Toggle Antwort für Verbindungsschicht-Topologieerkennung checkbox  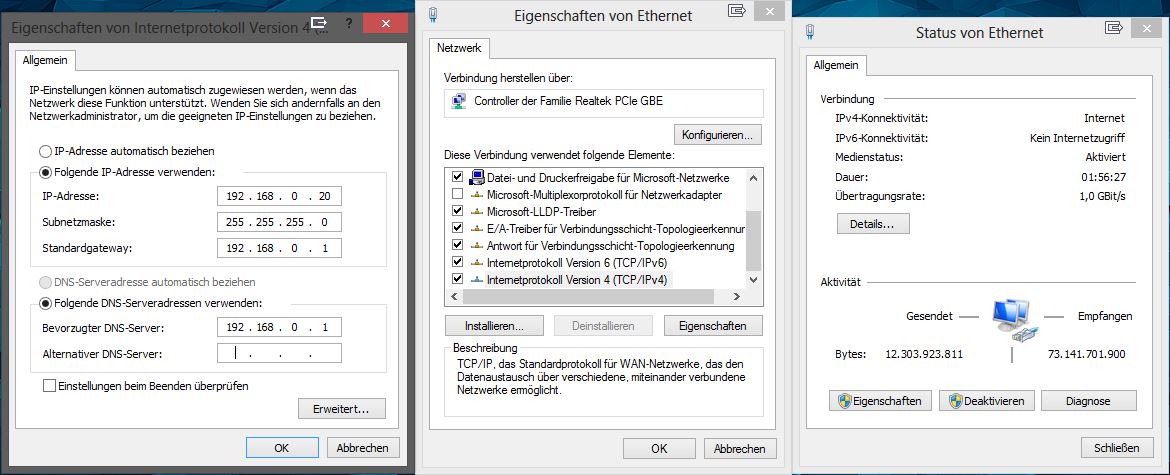pos(457,245)
